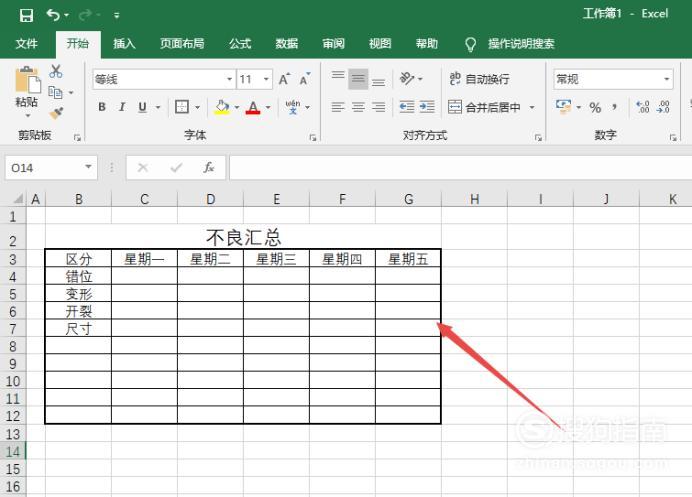Click the increase font size icon
This screenshot has width=692, height=497.
click(x=285, y=79)
